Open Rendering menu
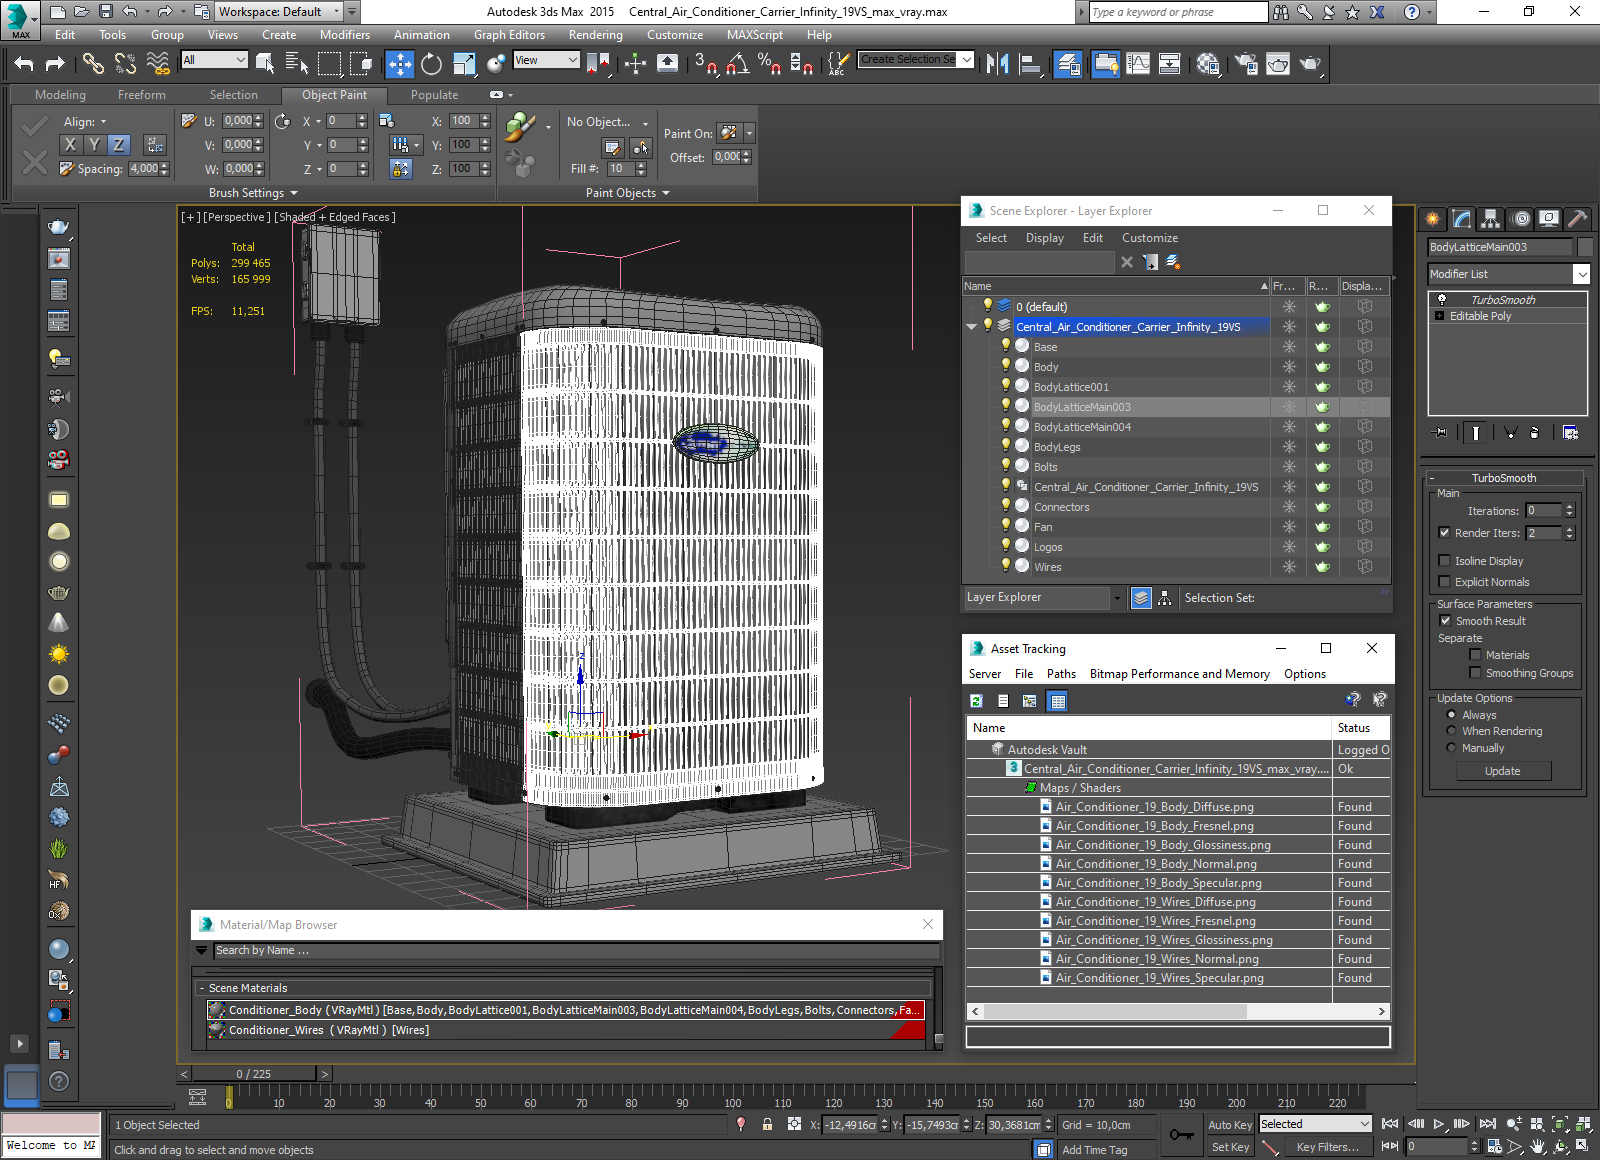The width and height of the screenshot is (1600, 1160). coord(596,35)
